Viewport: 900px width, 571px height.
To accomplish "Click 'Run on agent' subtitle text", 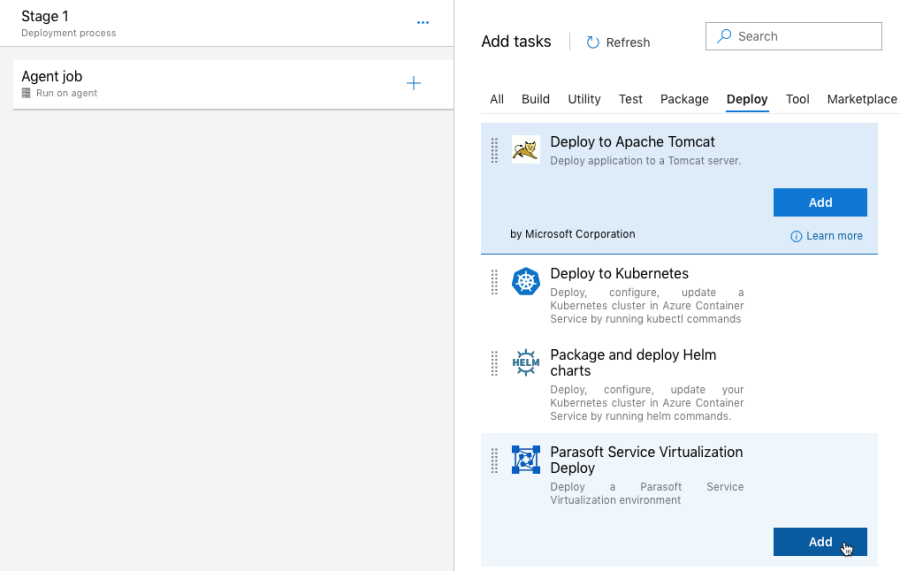I will pyautogui.click(x=67, y=93).
